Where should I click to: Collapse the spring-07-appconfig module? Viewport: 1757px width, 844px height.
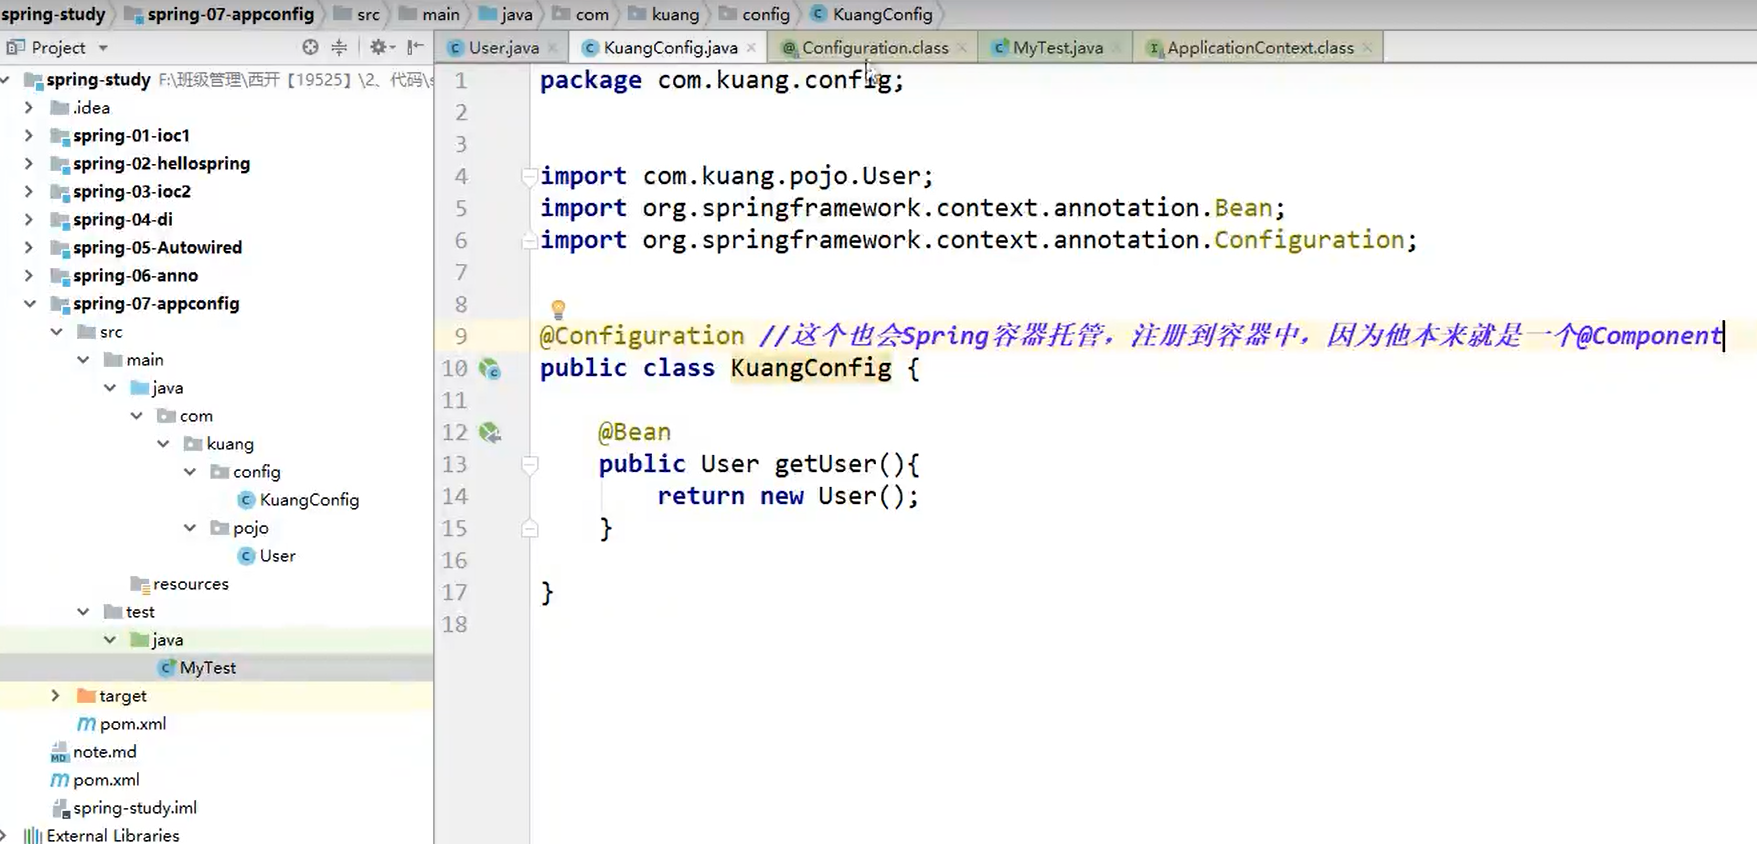(29, 303)
